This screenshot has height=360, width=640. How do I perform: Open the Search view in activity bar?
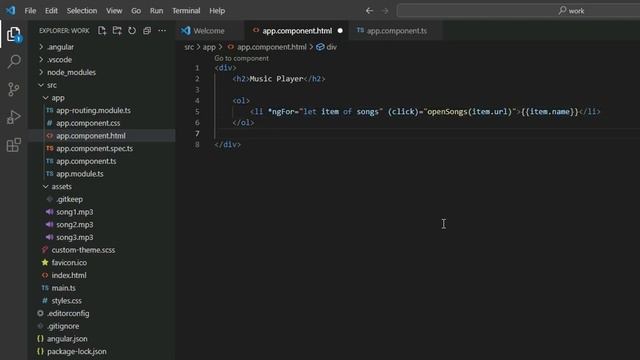pos(14,62)
